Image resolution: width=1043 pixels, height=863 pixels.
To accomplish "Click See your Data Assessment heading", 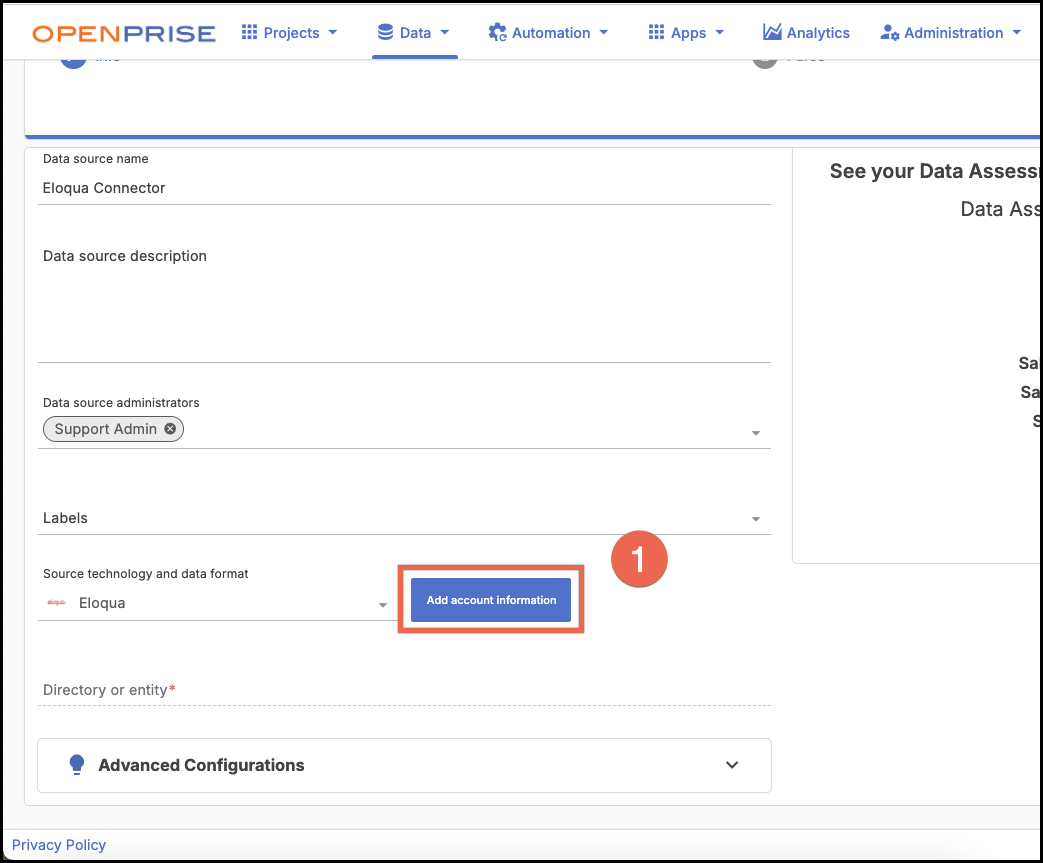I will click(x=935, y=172).
